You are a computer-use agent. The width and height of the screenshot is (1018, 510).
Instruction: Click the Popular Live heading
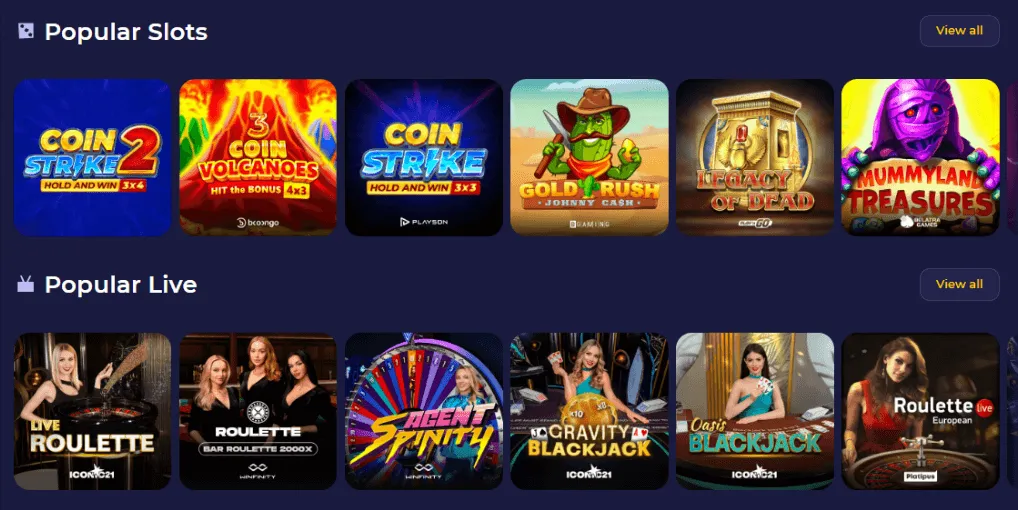click(121, 284)
